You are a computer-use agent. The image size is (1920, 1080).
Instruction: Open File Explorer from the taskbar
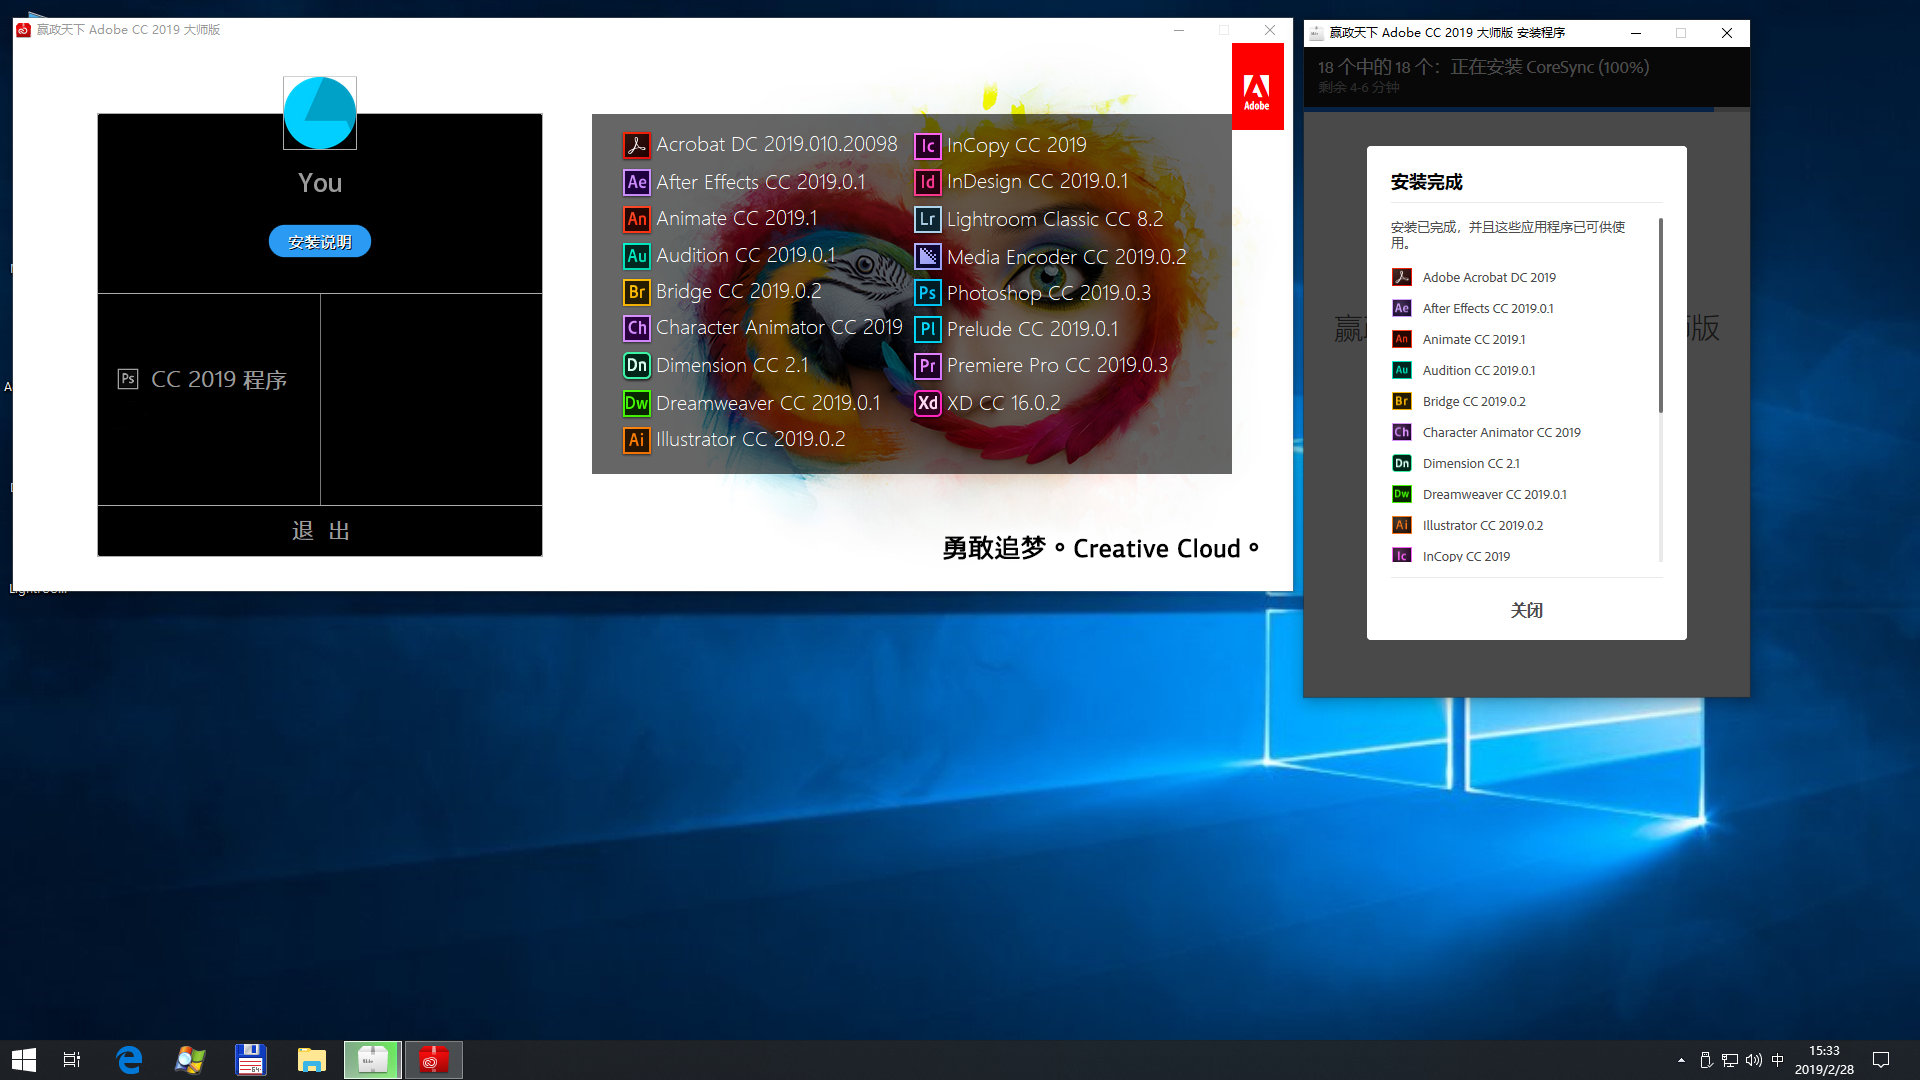click(x=312, y=1060)
